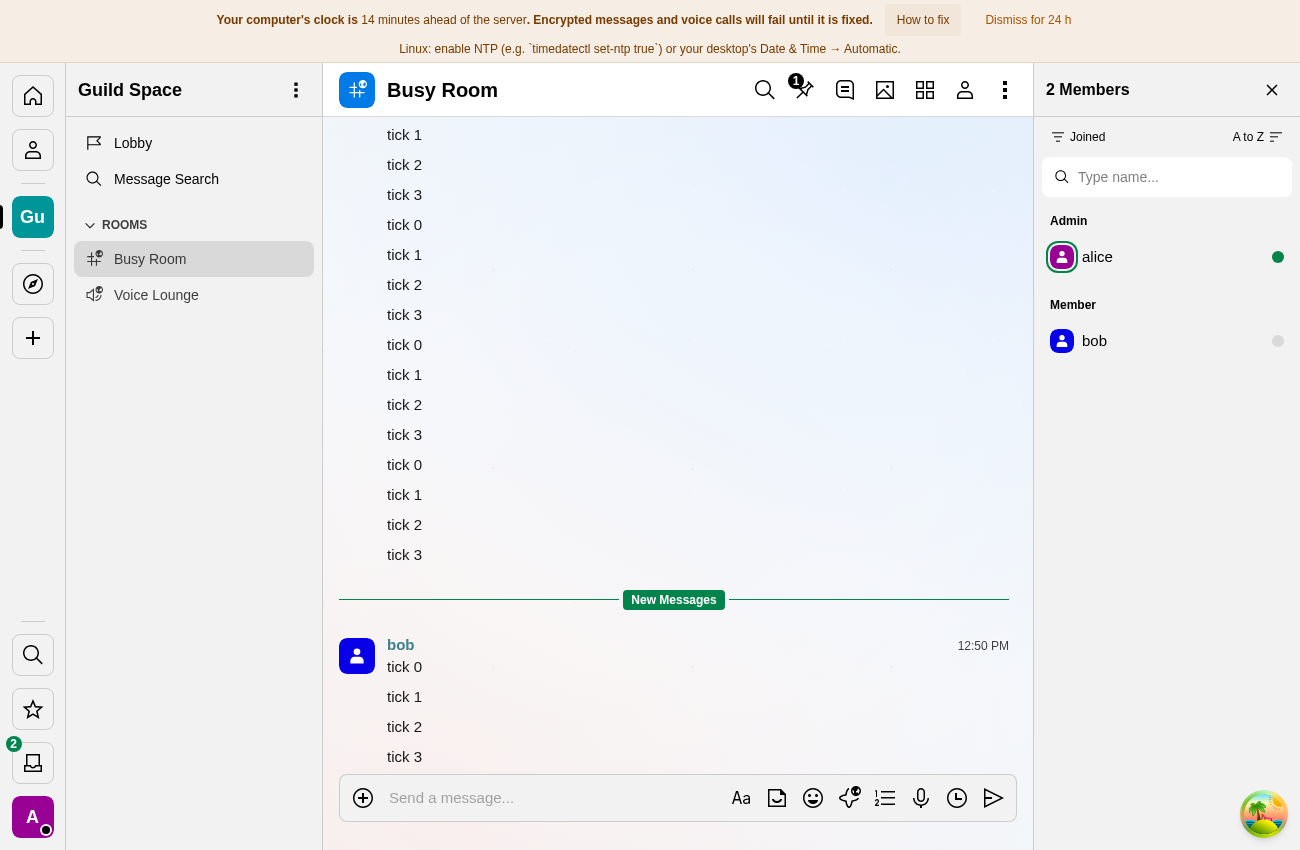Open widgets grid icon in header
The image size is (1300, 850).
click(925, 90)
